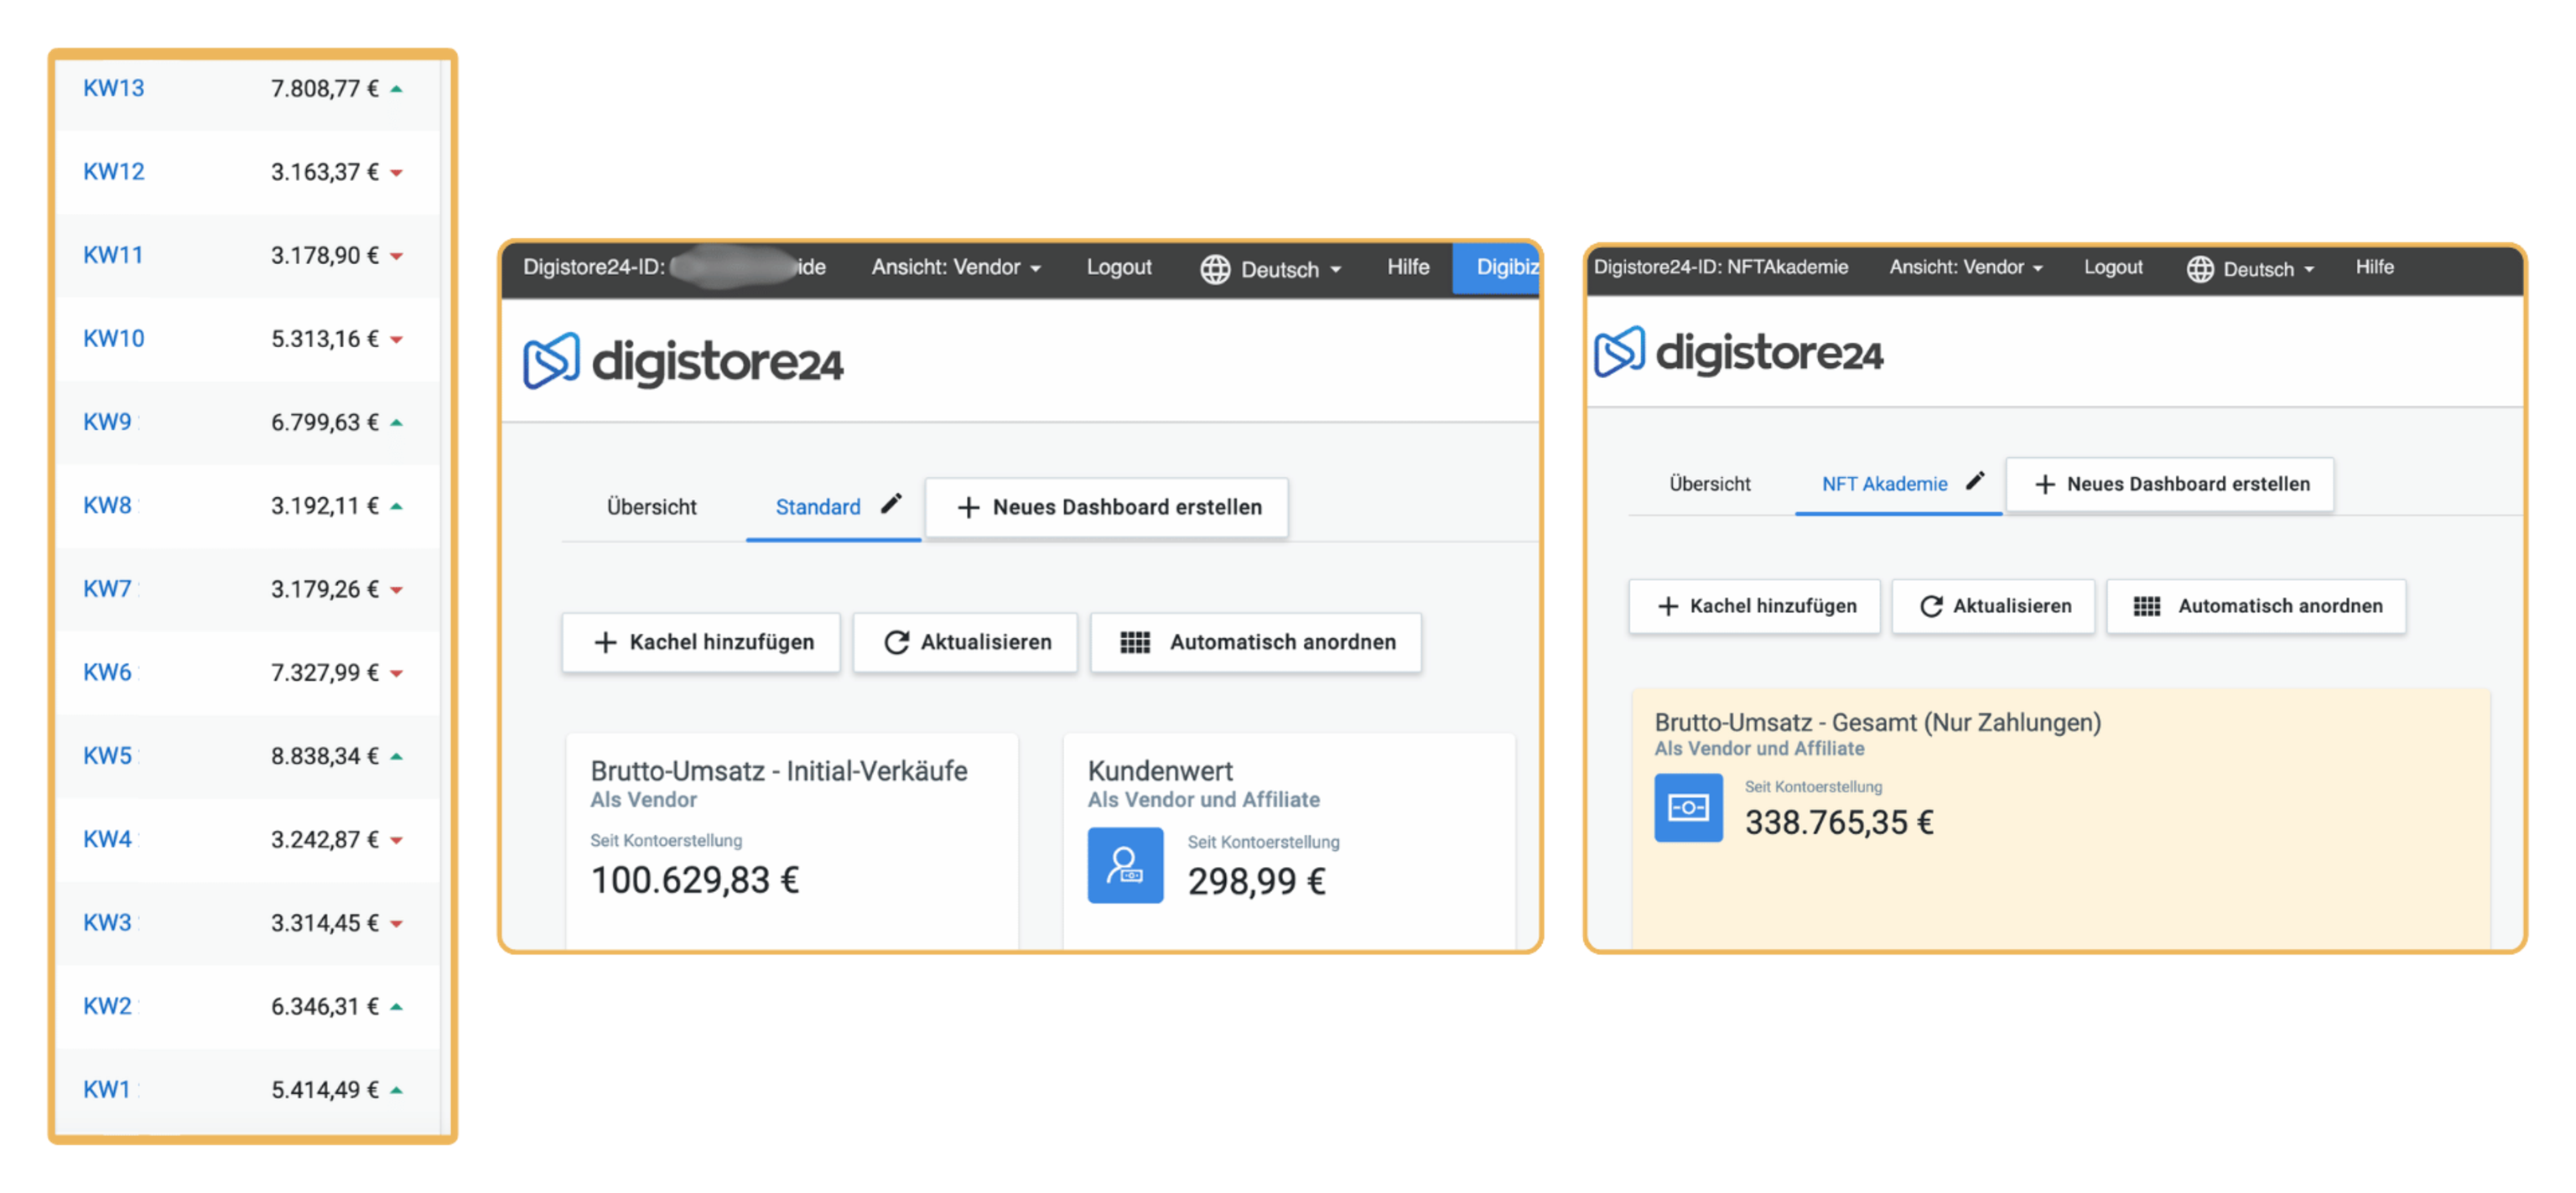The width and height of the screenshot is (2576, 1193).
Task: Click Neues Dashboard erstellen next to Standard tab
Action: (x=1107, y=507)
